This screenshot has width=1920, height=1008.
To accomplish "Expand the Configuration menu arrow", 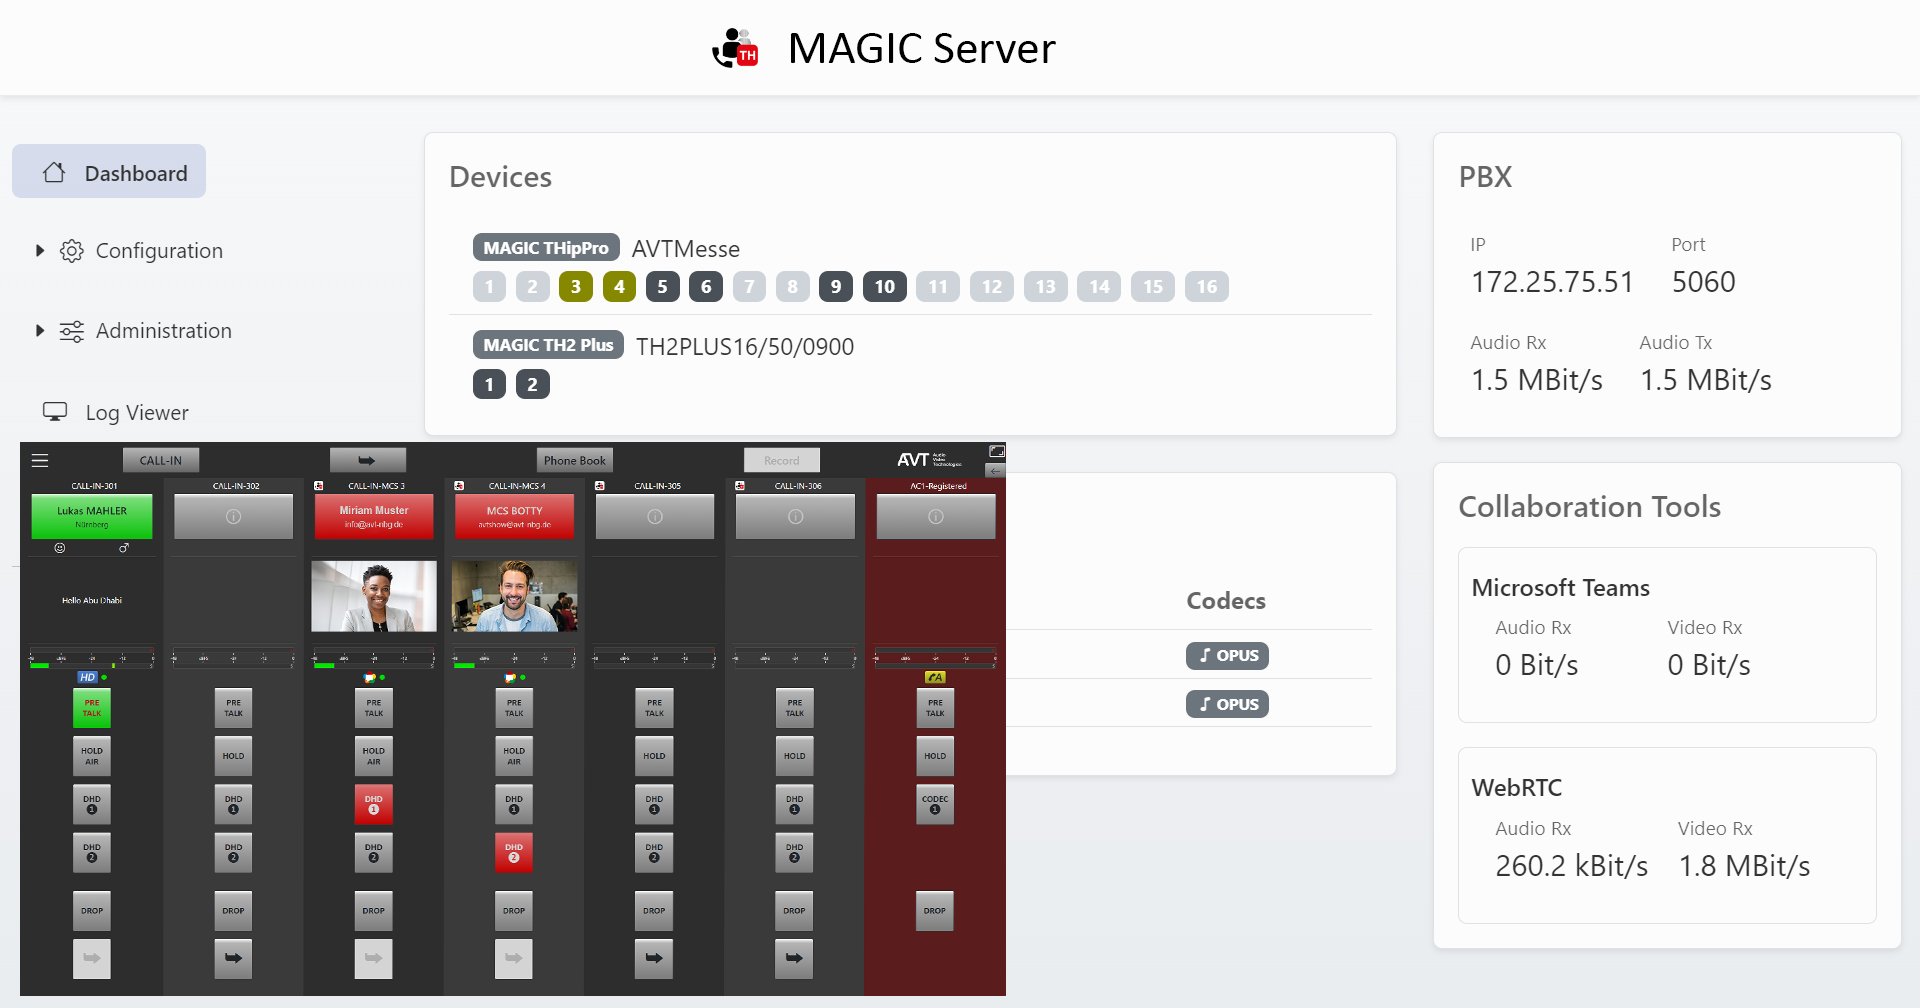I will coord(40,250).
